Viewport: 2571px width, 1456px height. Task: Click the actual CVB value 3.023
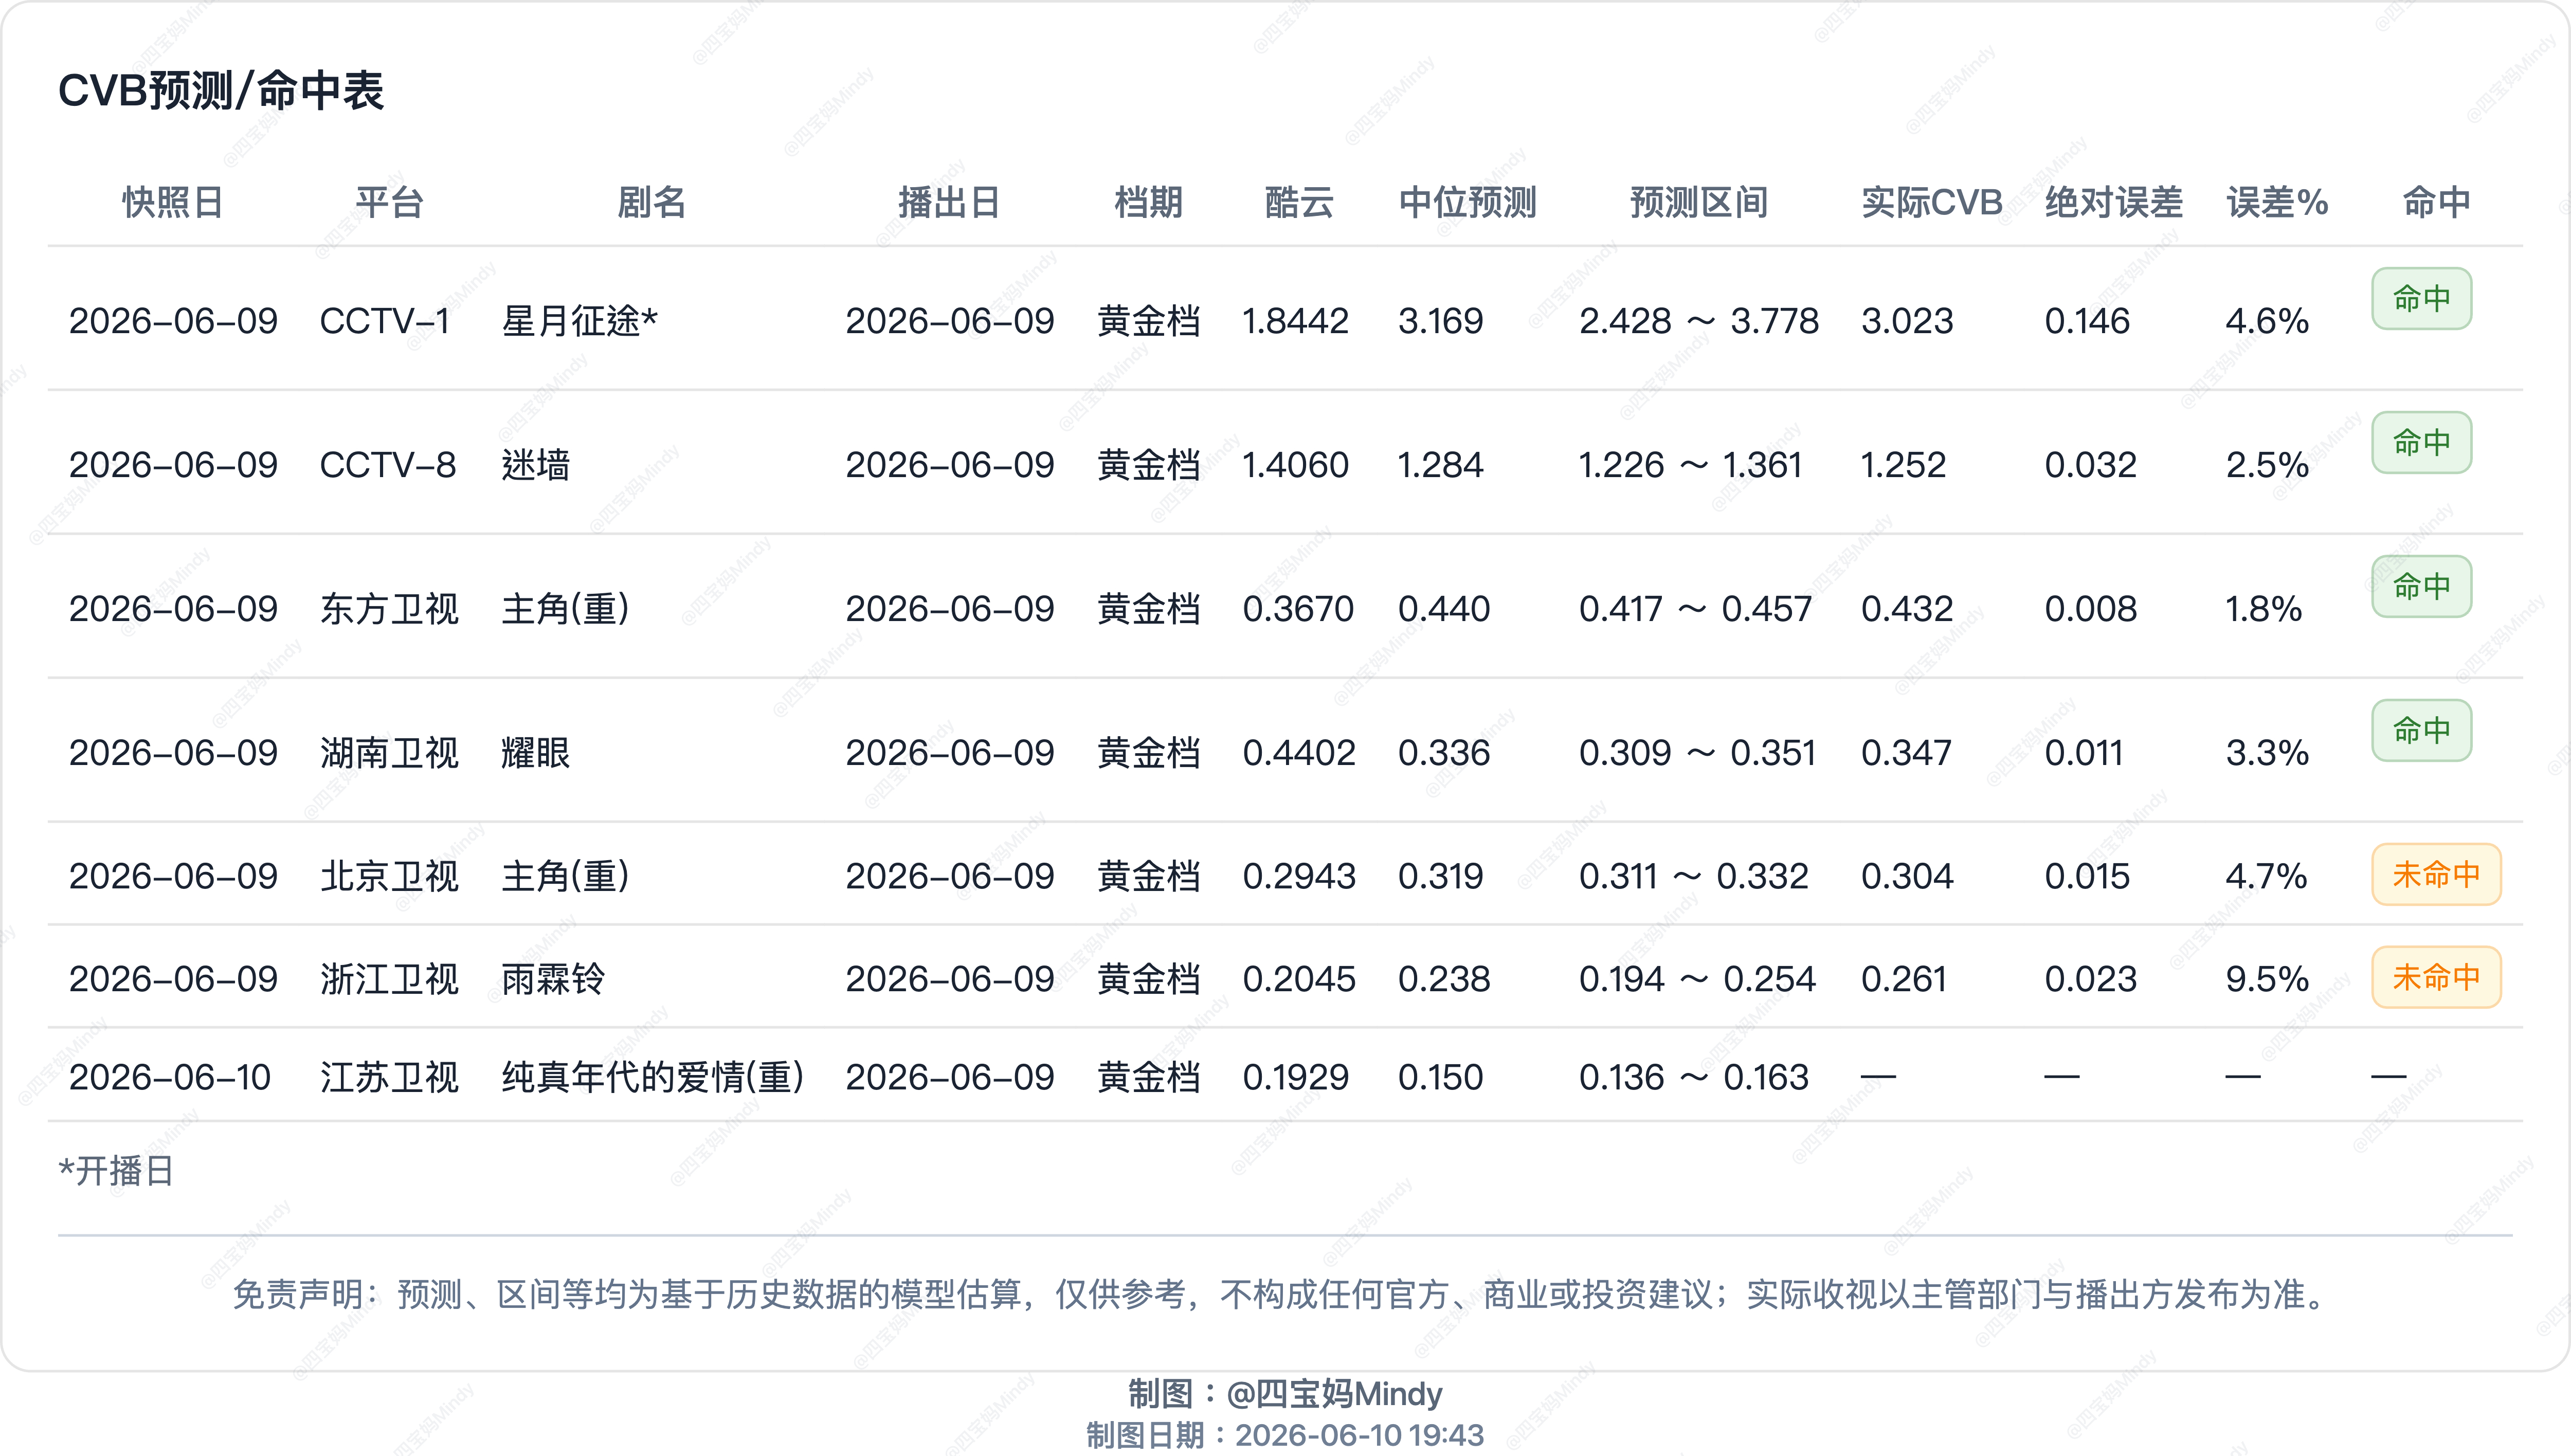coord(1907,321)
